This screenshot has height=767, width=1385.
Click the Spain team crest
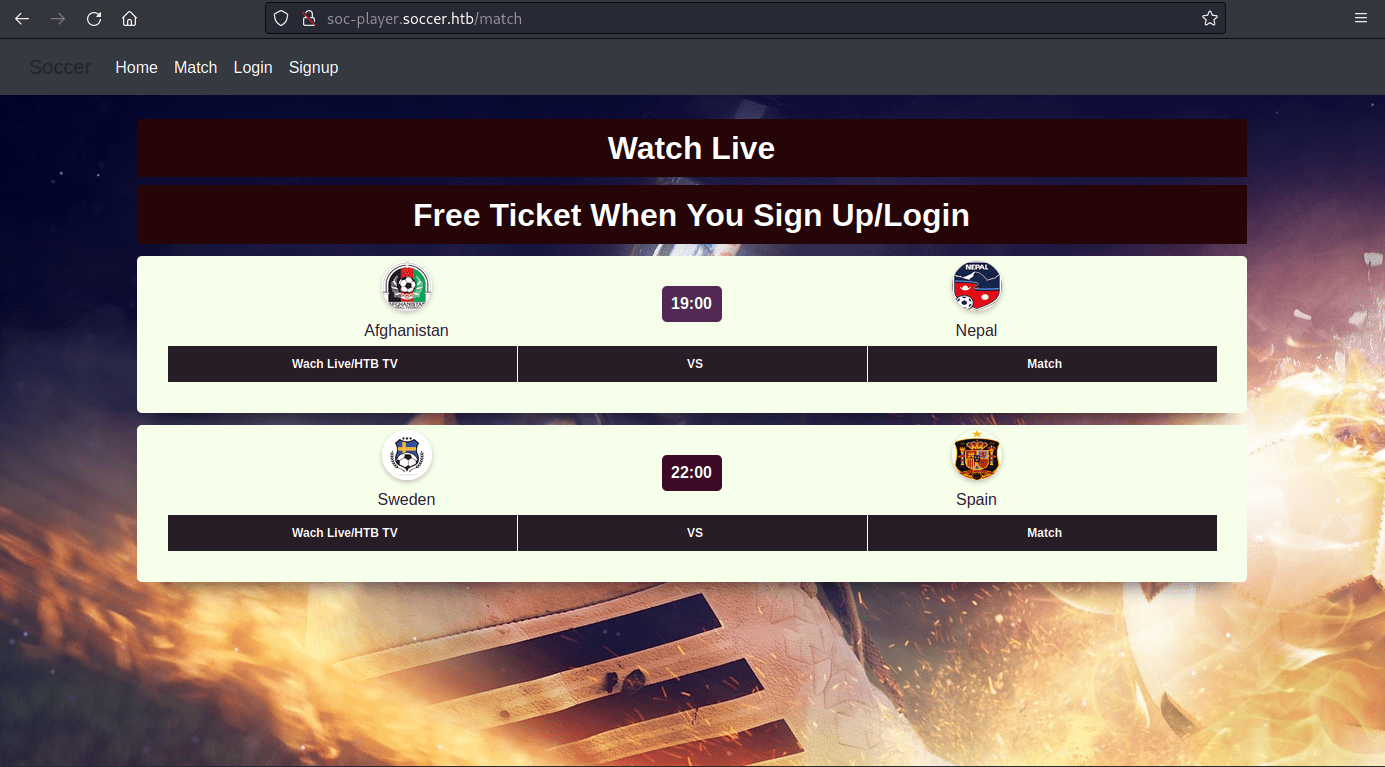(977, 456)
